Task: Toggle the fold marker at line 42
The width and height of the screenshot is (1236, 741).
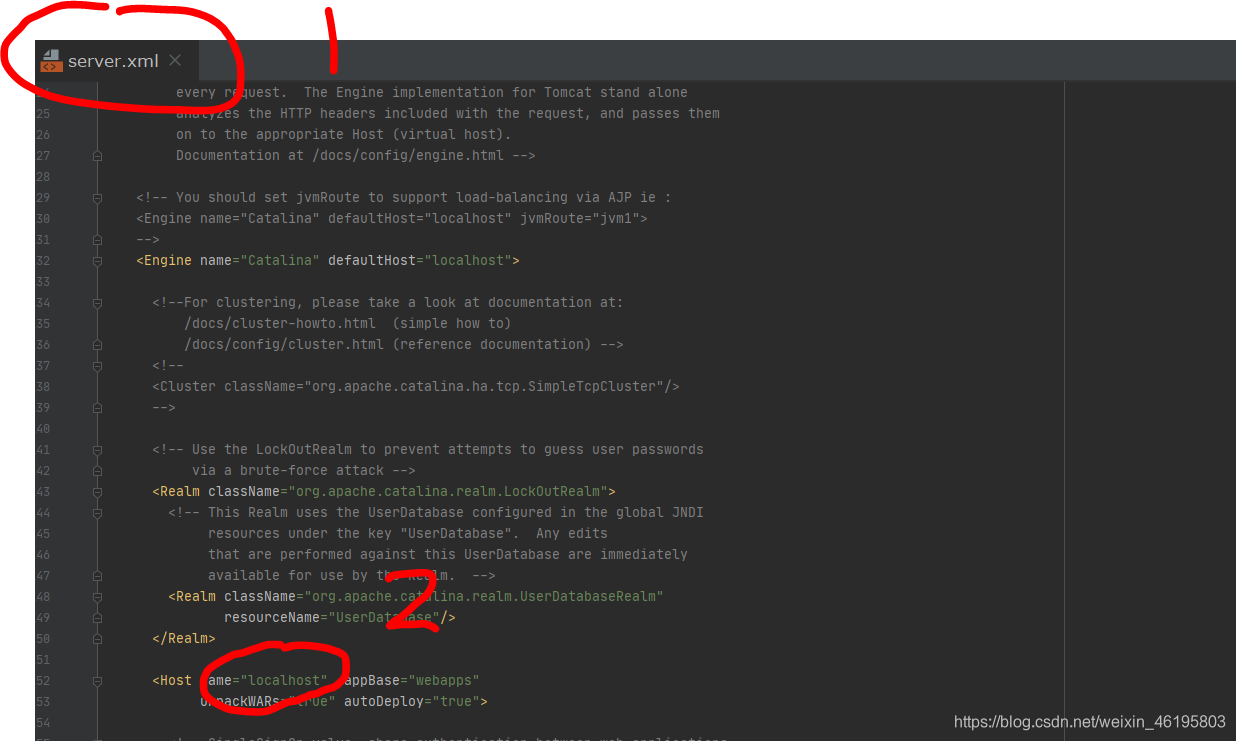Action: (x=97, y=470)
